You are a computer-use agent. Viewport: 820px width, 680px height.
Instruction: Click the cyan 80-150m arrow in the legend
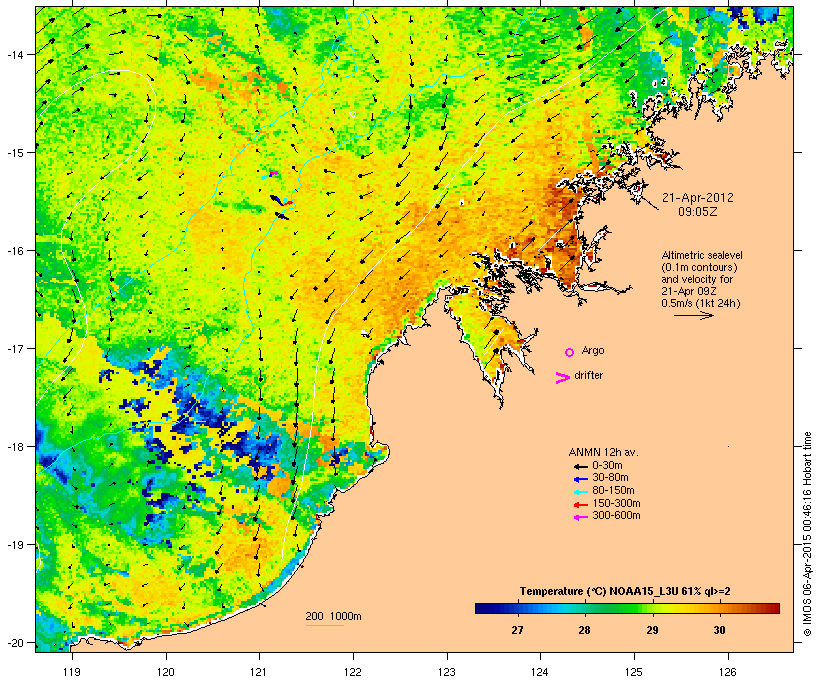581,492
